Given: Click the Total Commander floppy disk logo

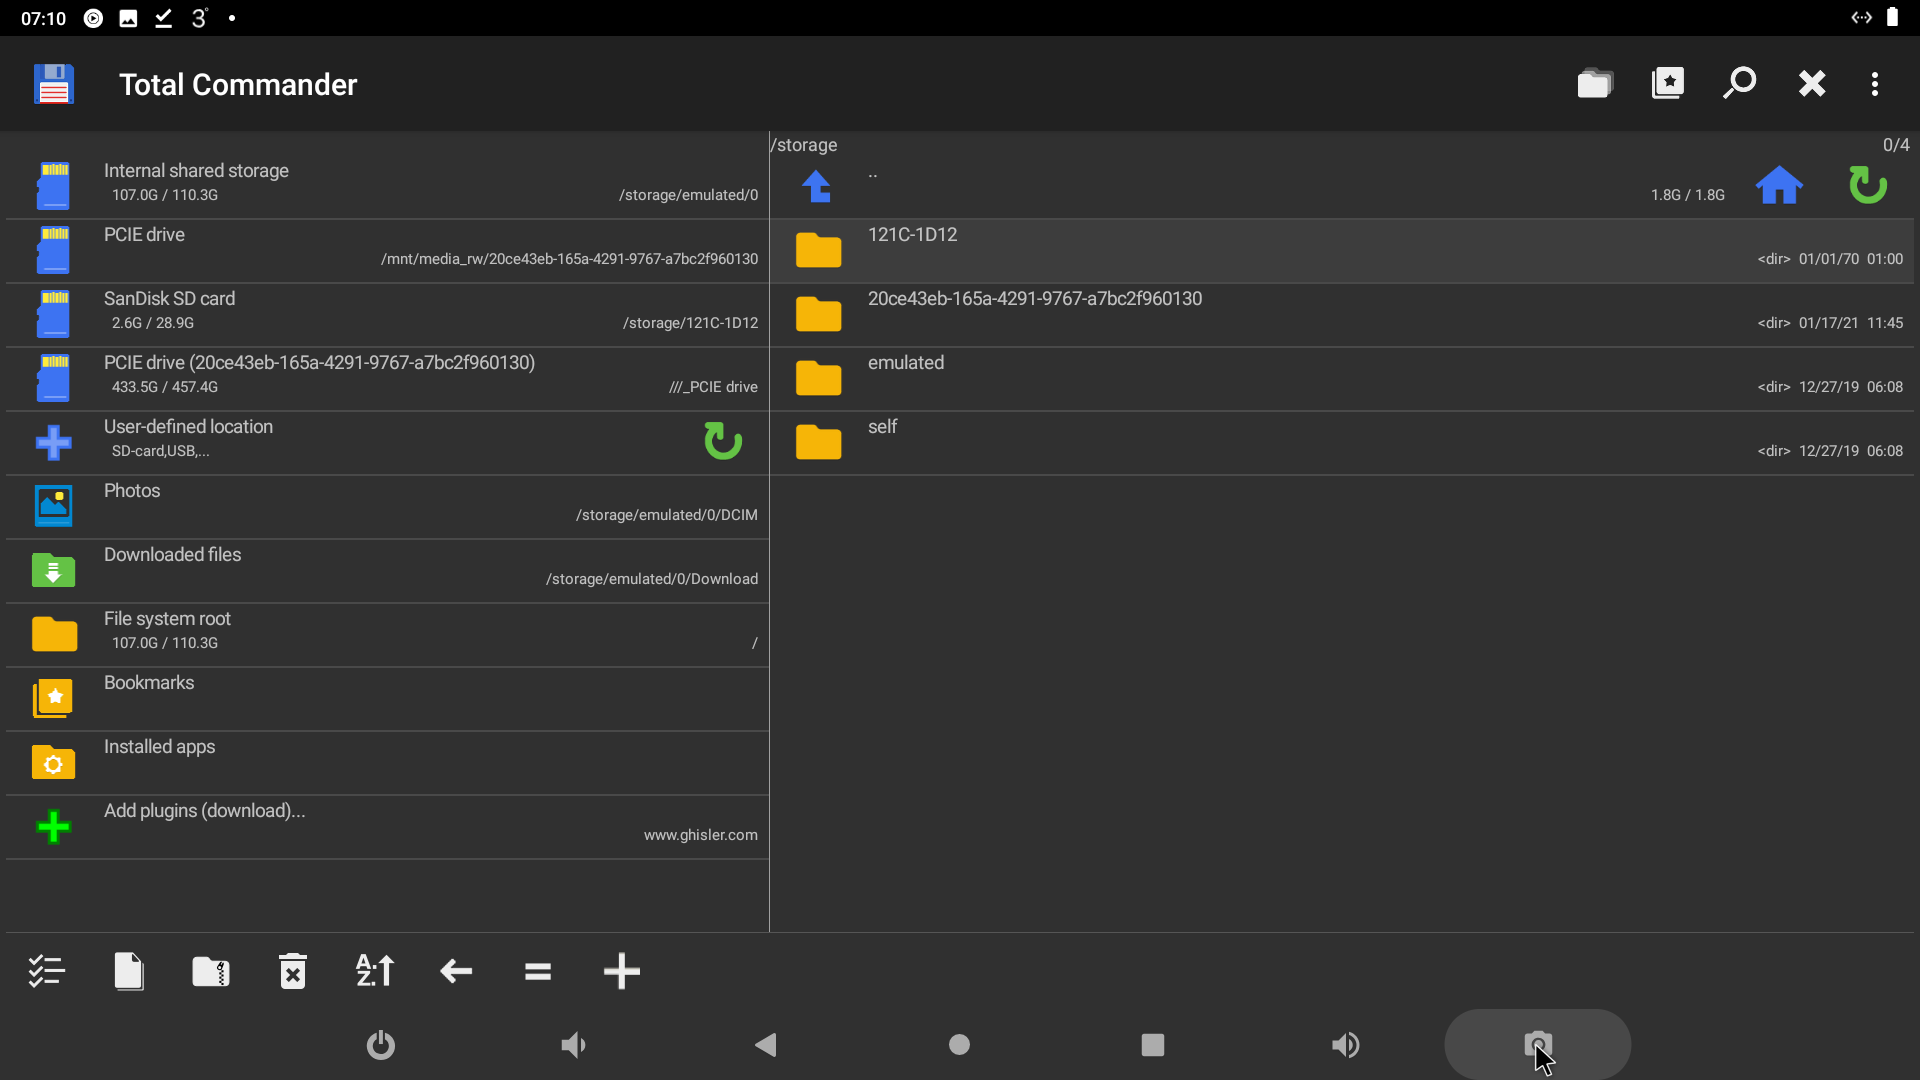Looking at the screenshot, I should point(54,84).
